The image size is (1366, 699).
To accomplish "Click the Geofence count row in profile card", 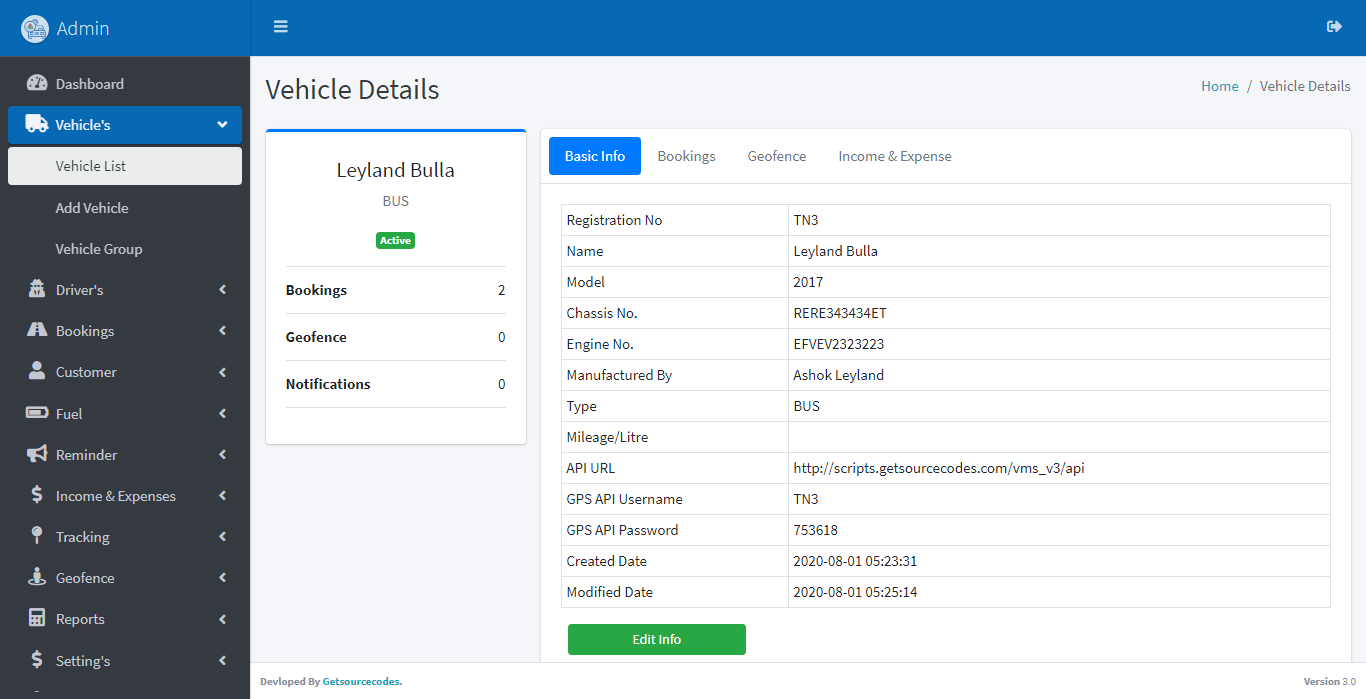I will [396, 337].
